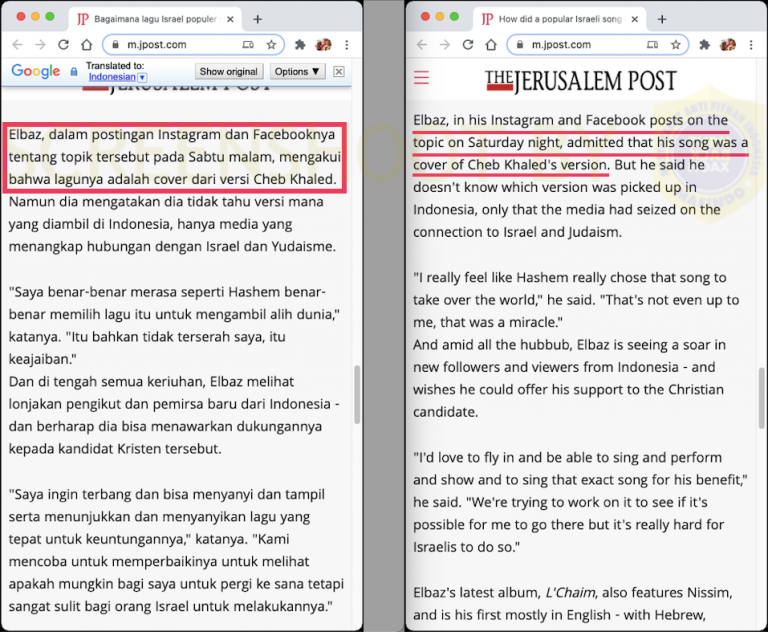768x632 pixels.
Task: Click the paragraph starting 'And amid all the hubbub'
Action: click(x=569, y=378)
